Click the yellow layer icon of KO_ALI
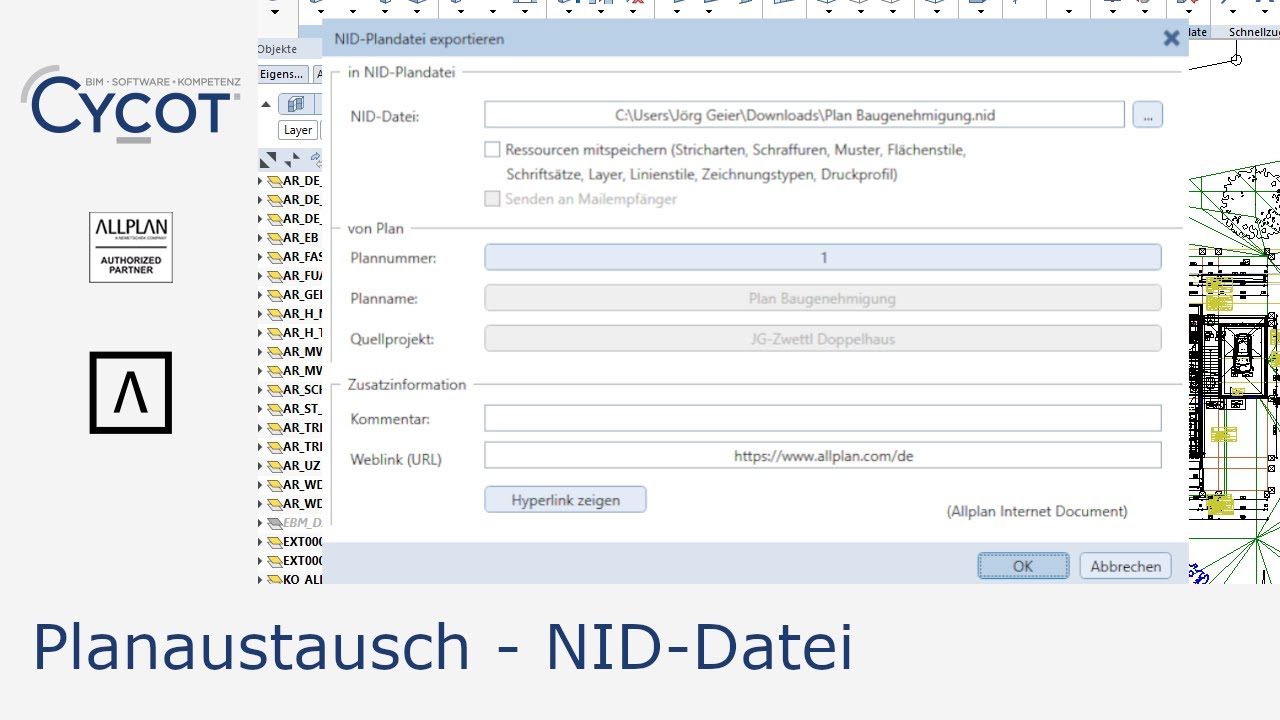The height and width of the screenshot is (720, 1280). tap(274, 580)
